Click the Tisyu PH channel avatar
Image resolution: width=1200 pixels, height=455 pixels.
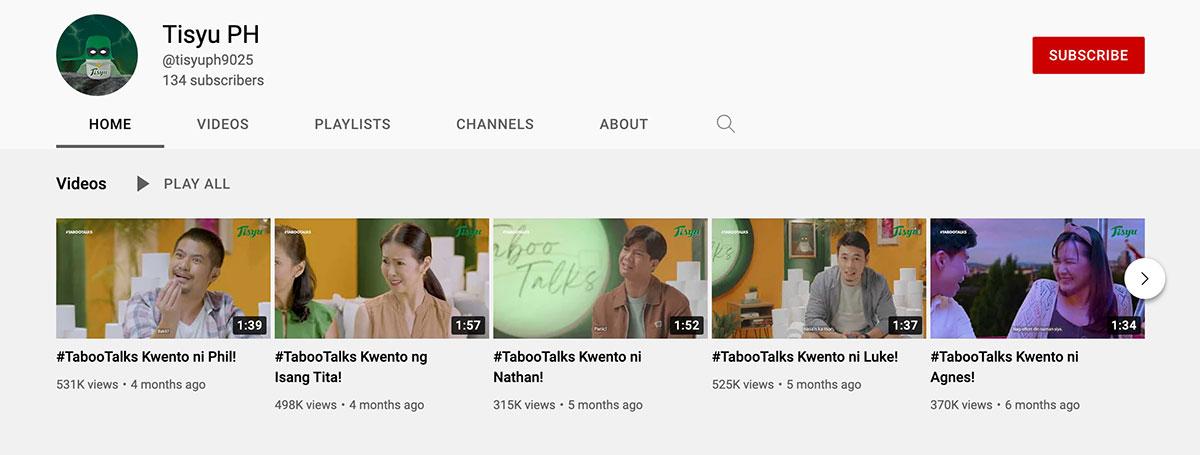coord(97,55)
